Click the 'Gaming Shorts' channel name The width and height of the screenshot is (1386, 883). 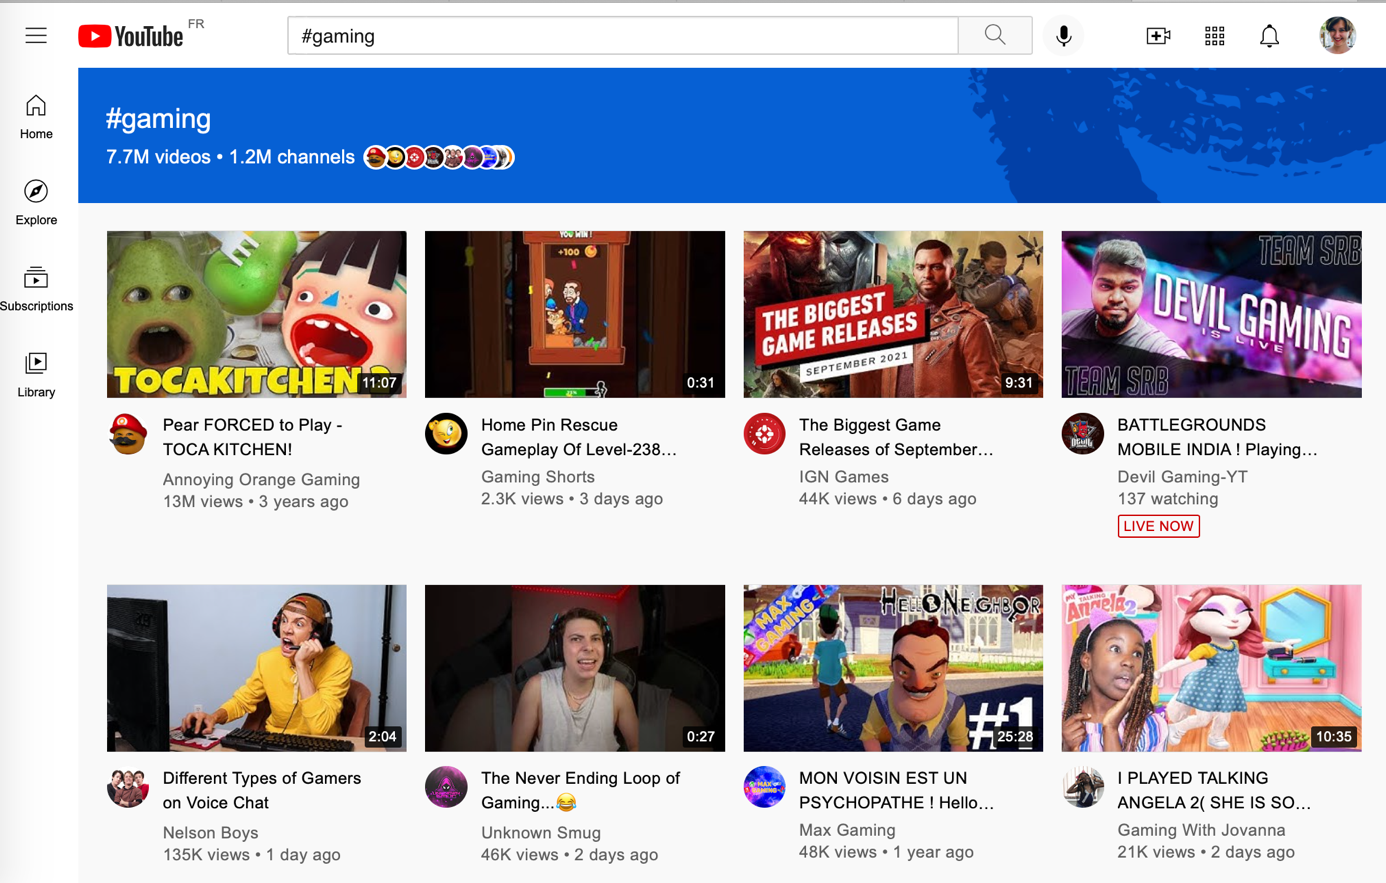(x=538, y=477)
